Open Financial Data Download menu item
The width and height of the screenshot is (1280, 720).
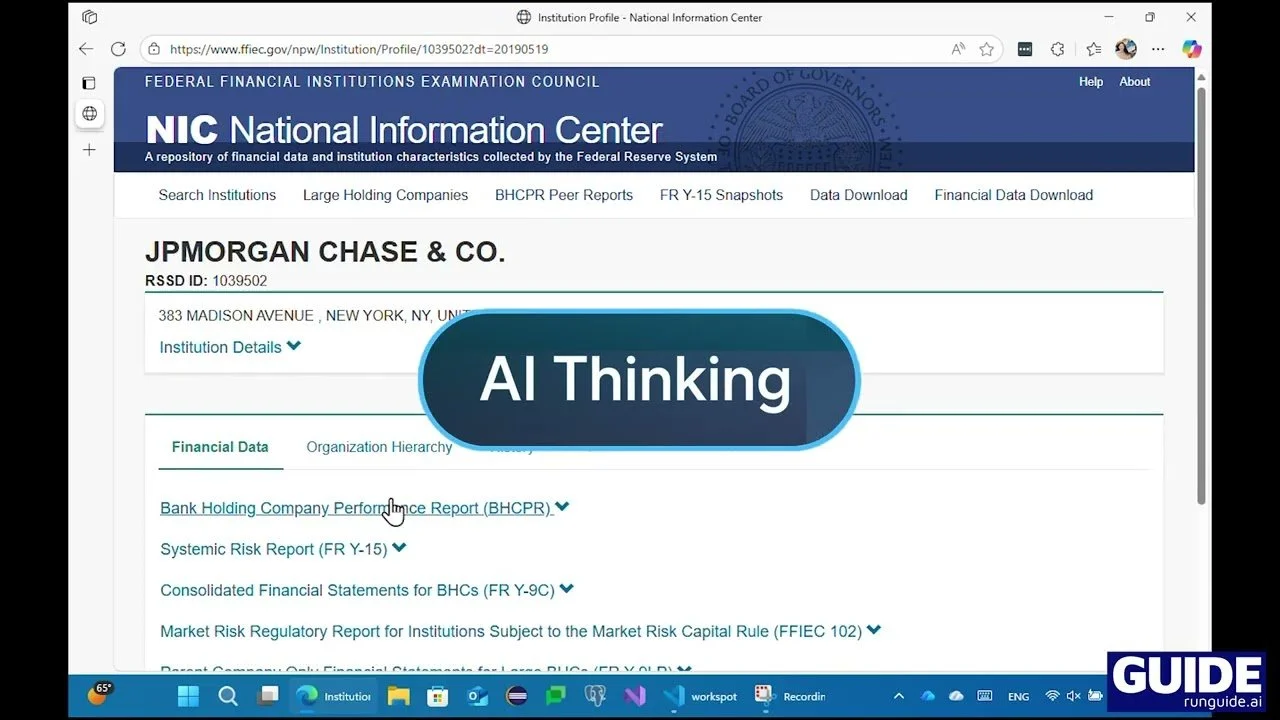1014,195
